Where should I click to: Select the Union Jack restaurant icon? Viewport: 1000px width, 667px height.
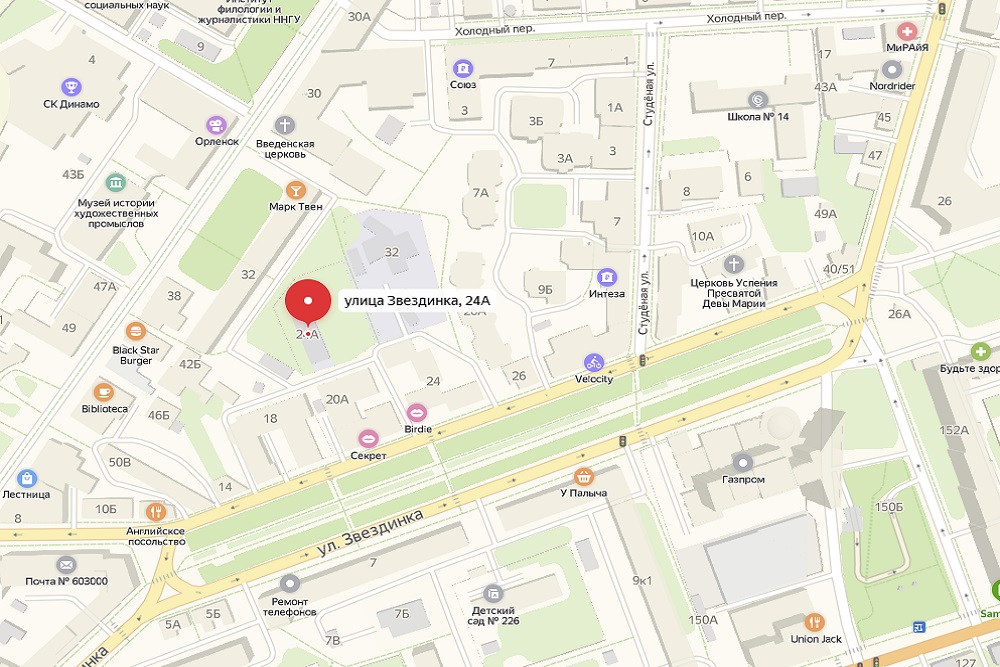[814, 622]
